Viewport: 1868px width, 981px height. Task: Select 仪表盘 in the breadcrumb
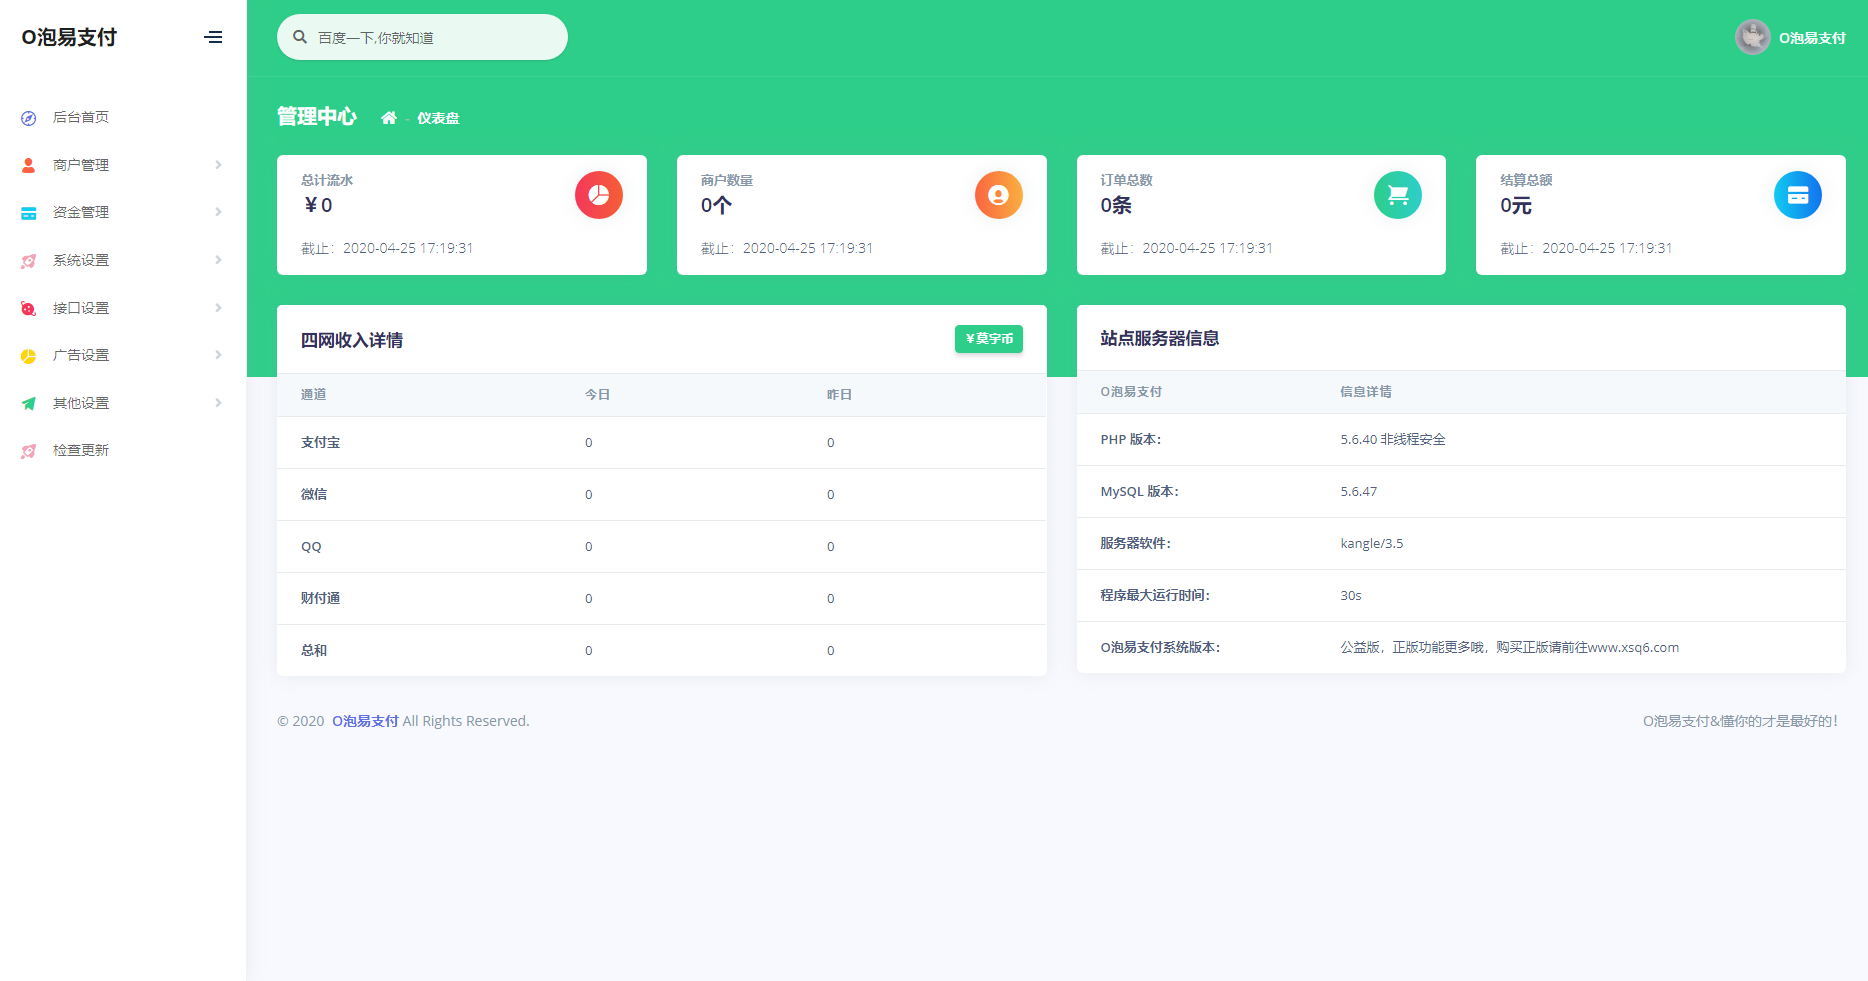coord(438,117)
